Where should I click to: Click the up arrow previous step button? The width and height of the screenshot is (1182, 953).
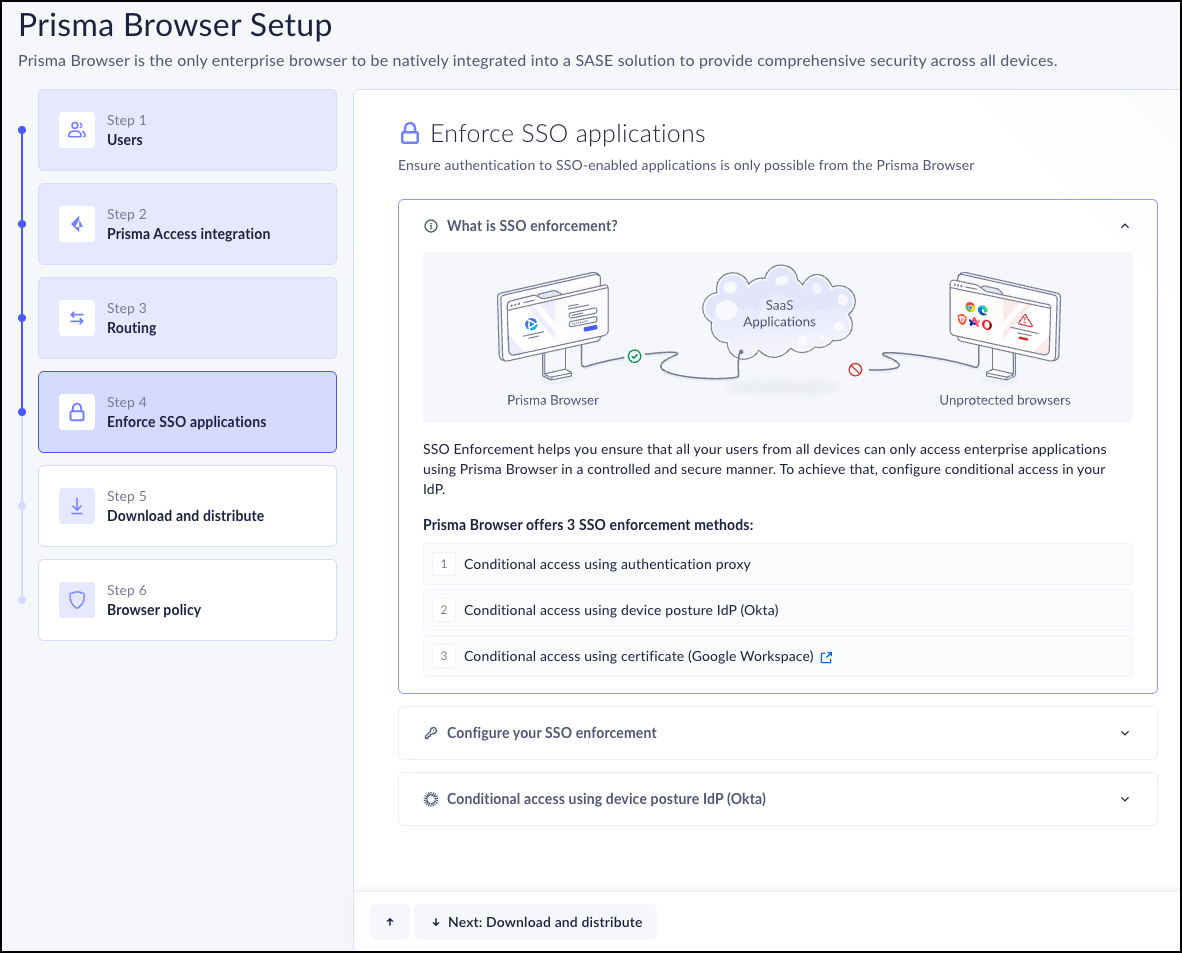click(x=389, y=922)
